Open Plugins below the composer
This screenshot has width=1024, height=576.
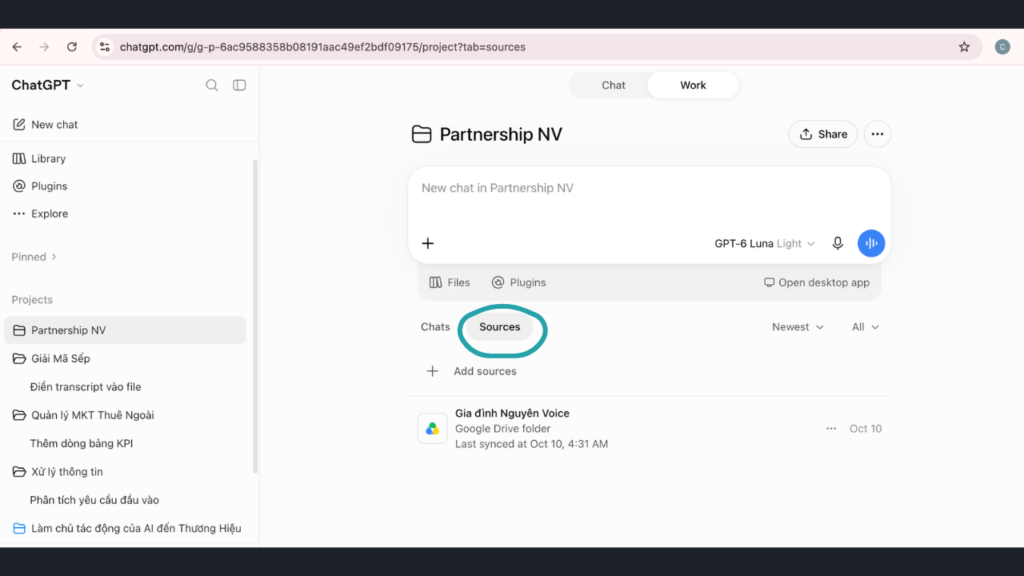click(x=519, y=283)
